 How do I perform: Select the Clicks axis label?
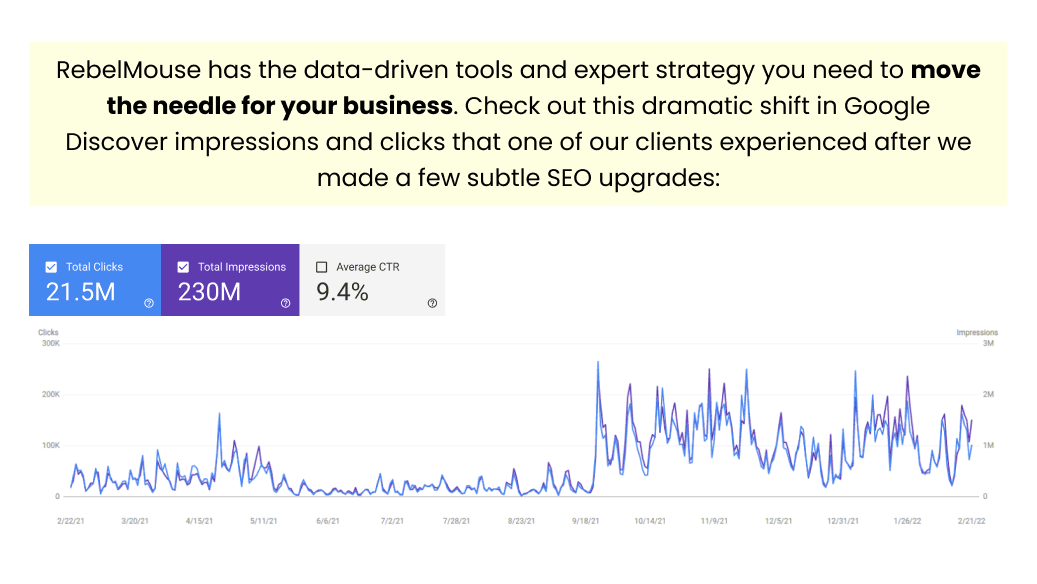[48, 332]
